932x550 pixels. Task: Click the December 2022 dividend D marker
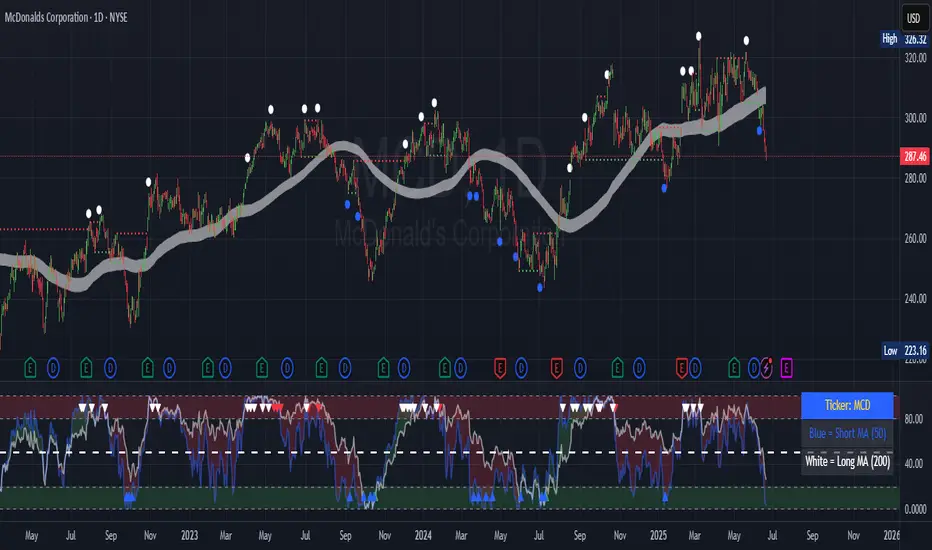(169, 369)
